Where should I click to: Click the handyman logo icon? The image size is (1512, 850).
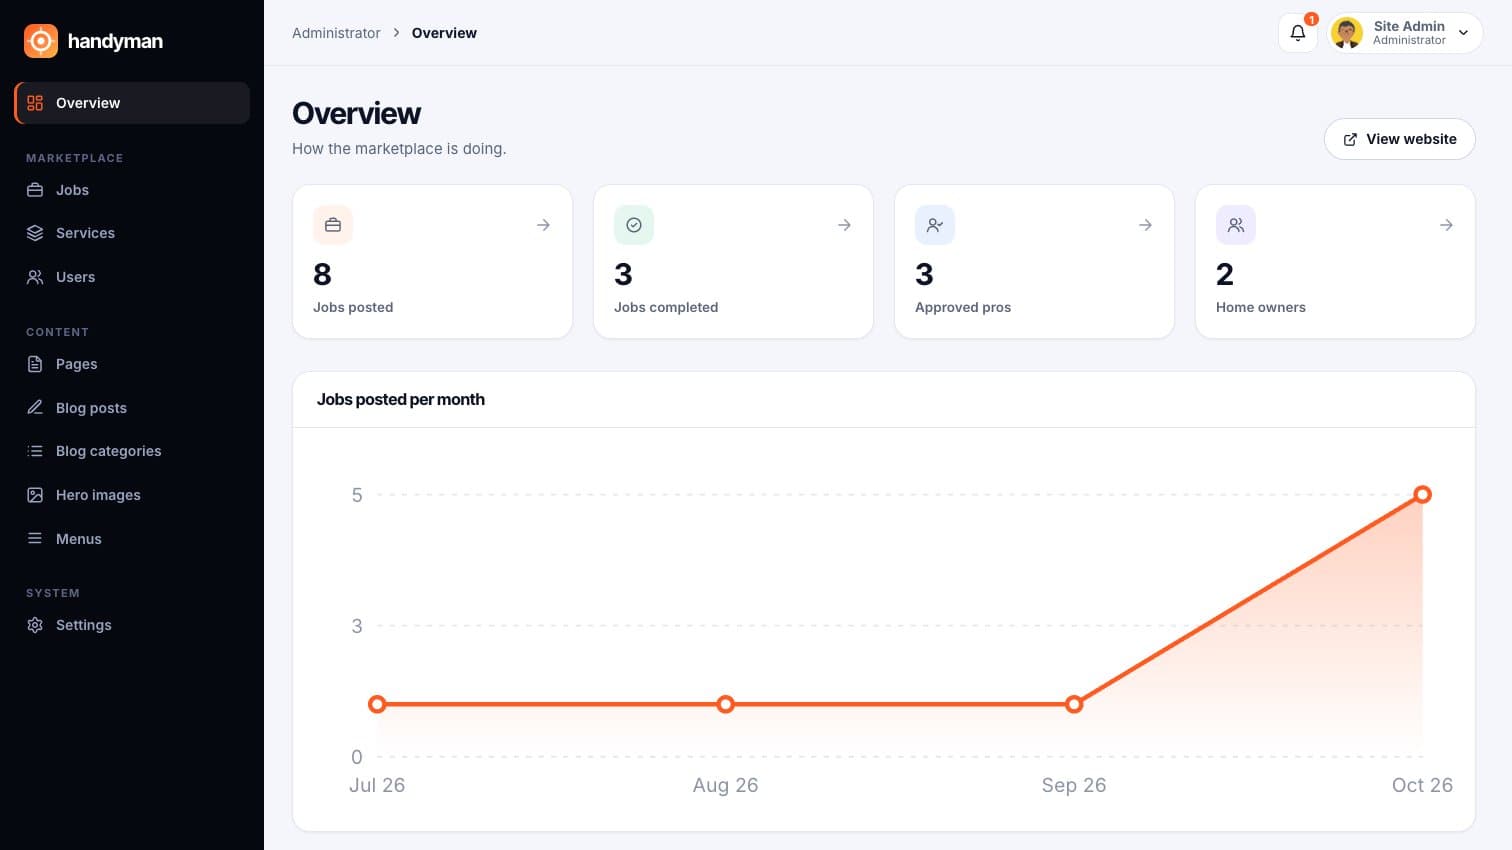(x=41, y=41)
